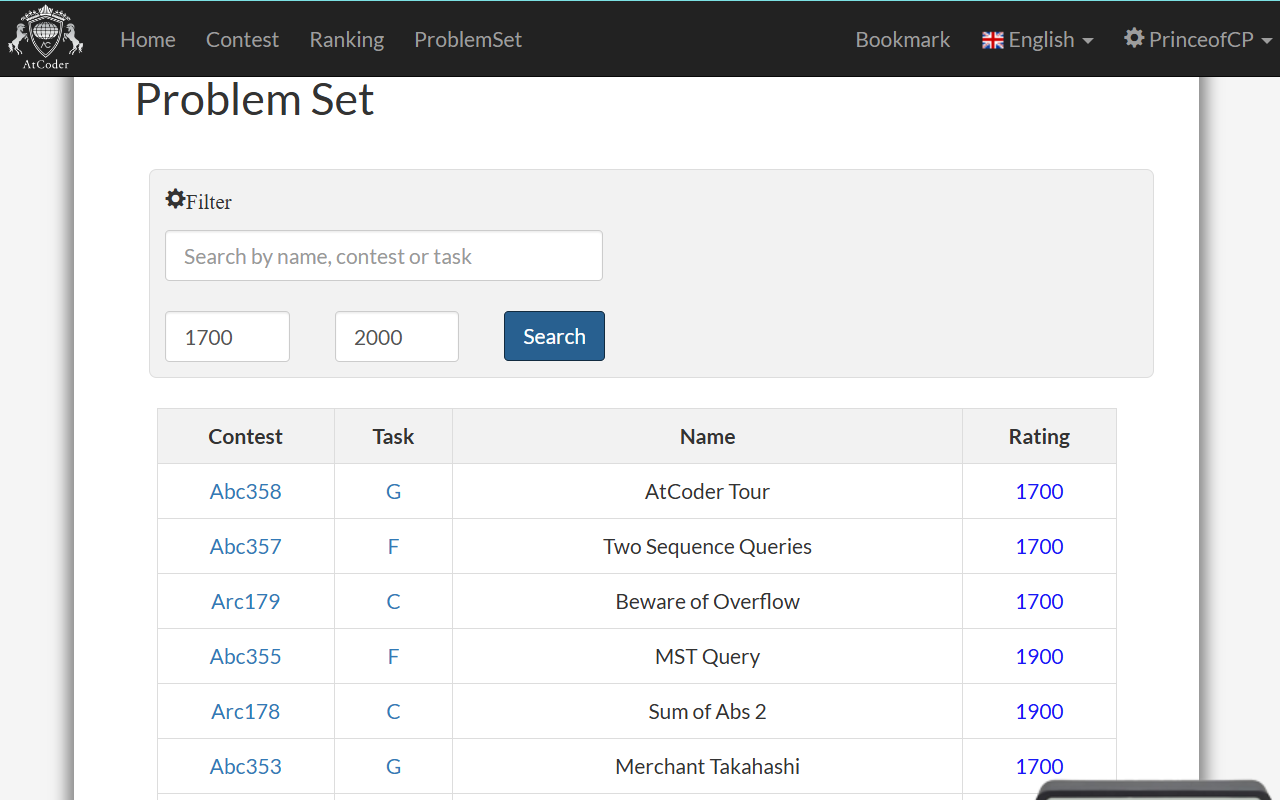Select ProblemSet in the navigation bar
Image resolution: width=1280 pixels, height=800 pixels.
click(x=468, y=40)
